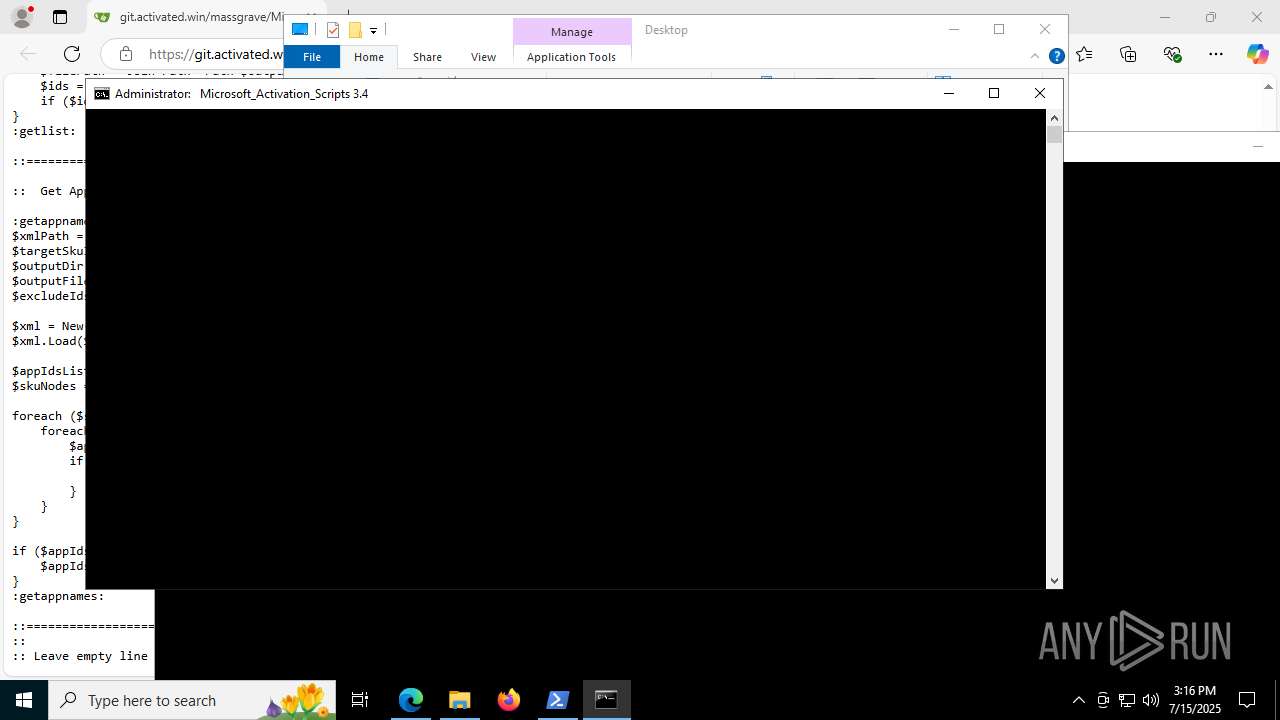Minimize the Microsoft_Activation_Scripts console window

point(949,93)
